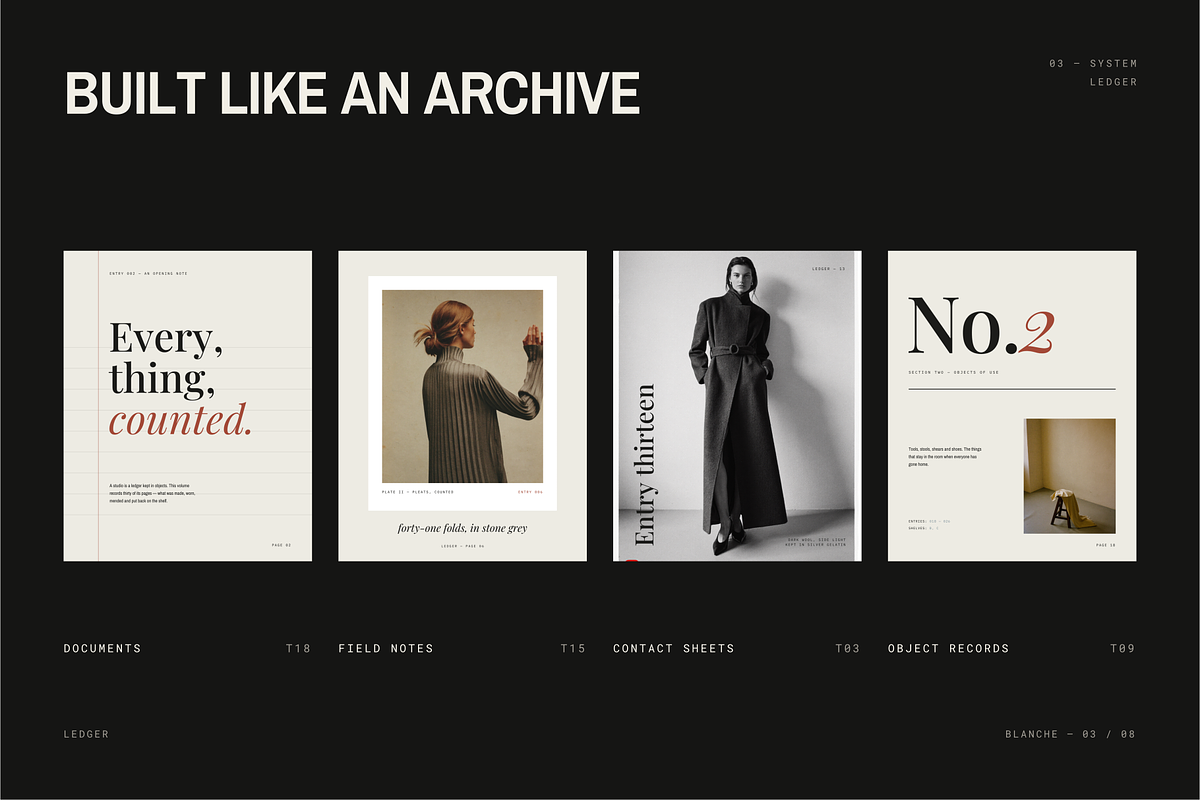The height and width of the screenshot is (800, 1200).
Task: Click 'forty-one folds, in stone grey' line
Action: pos(462,528)
